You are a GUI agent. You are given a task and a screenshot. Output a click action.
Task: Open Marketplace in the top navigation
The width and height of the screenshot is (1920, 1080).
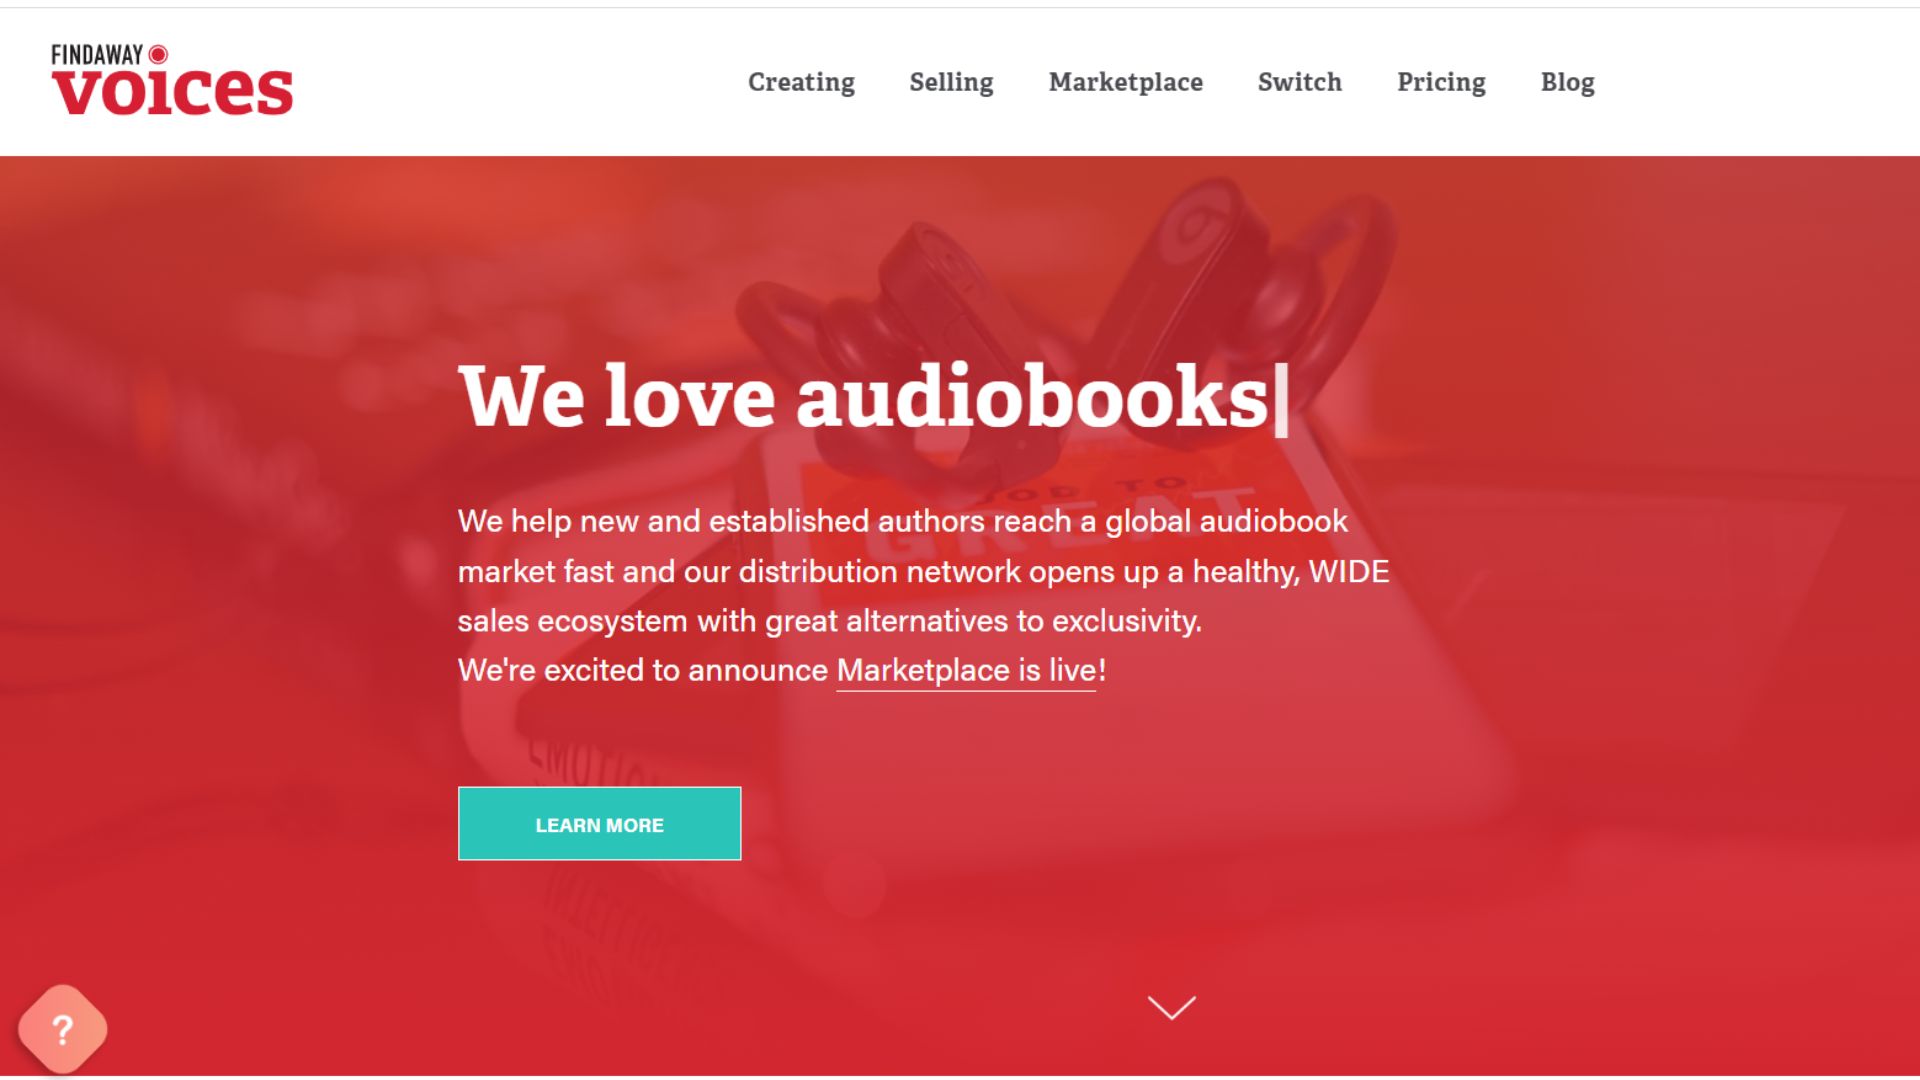1125,82
